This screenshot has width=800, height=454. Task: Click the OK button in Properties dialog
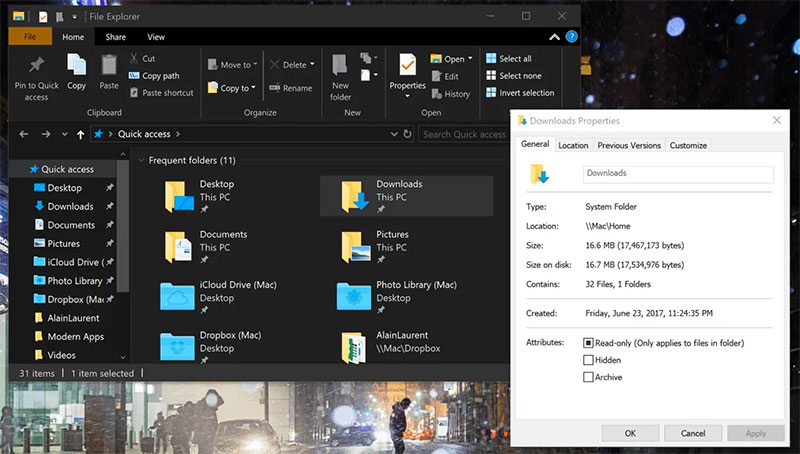click(630, 433)
